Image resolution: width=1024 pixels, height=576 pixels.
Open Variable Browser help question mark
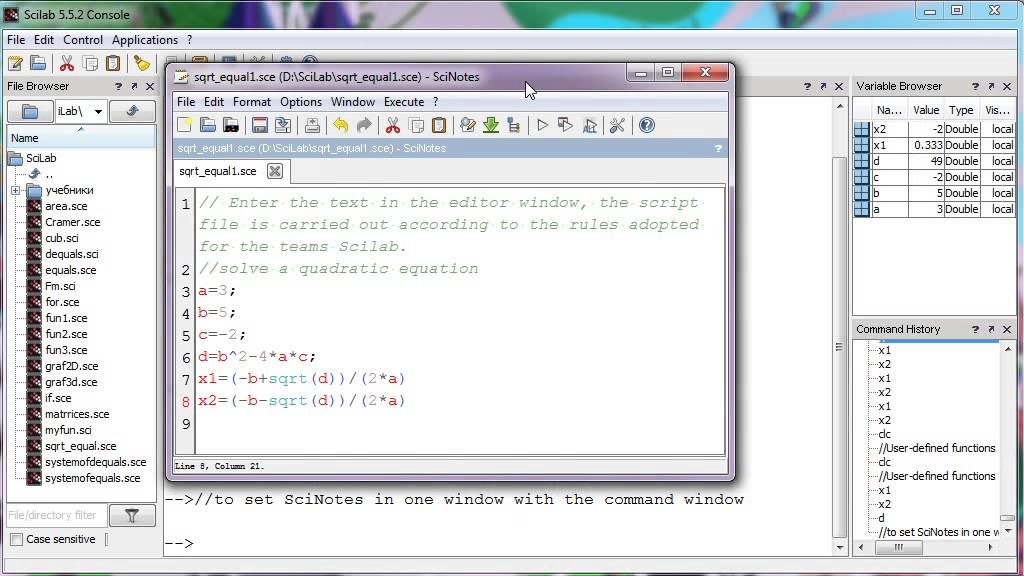pos(975,86)
